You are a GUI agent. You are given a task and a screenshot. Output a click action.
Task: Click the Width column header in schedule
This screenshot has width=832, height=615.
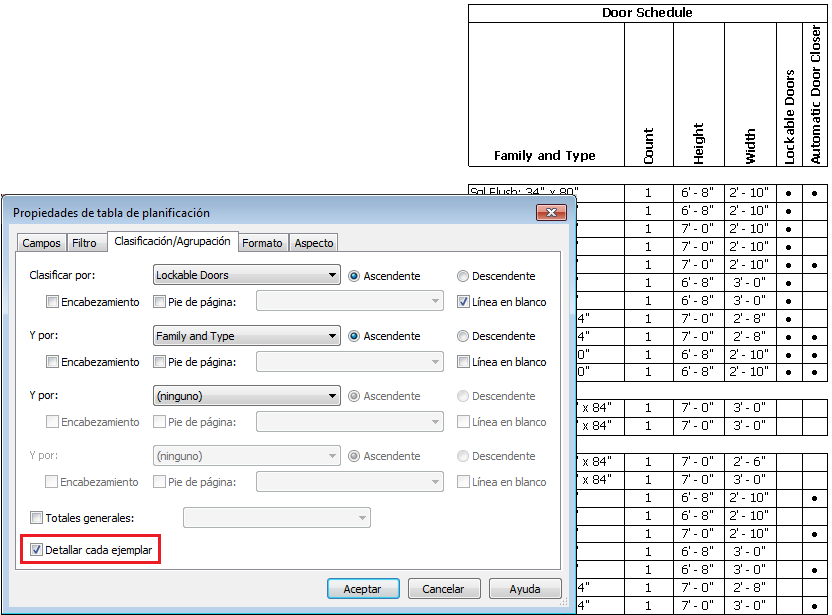pos(750,94)
